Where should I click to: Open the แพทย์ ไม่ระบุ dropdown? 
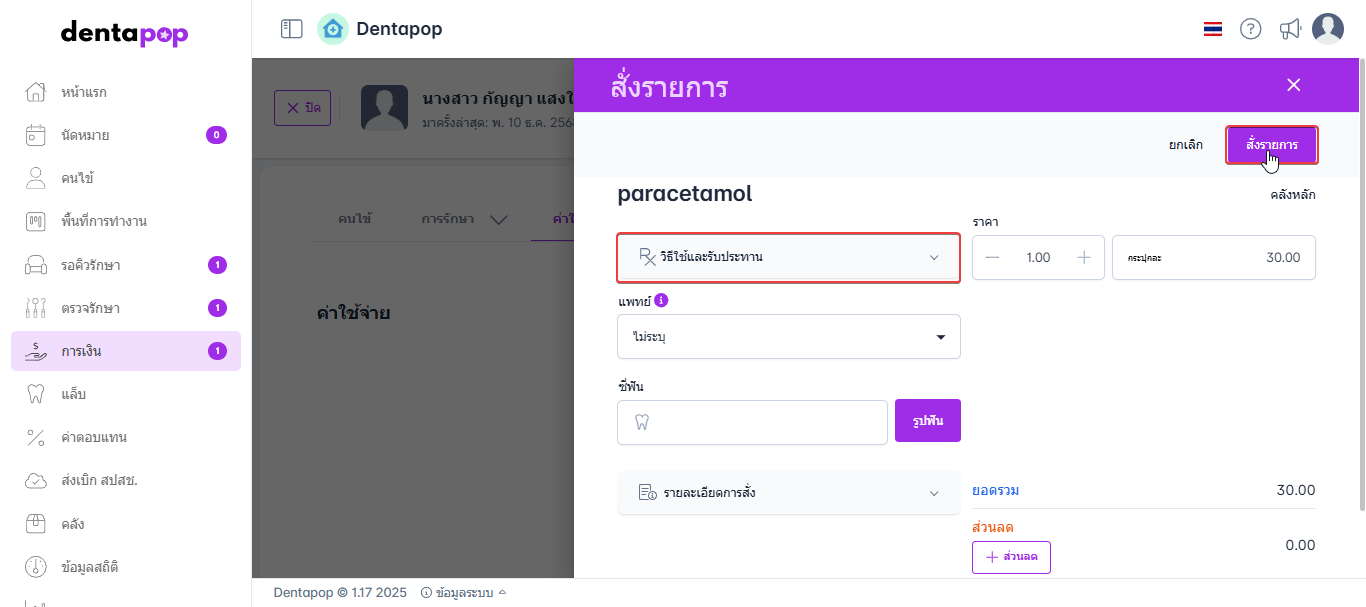[x=789, y=337]
